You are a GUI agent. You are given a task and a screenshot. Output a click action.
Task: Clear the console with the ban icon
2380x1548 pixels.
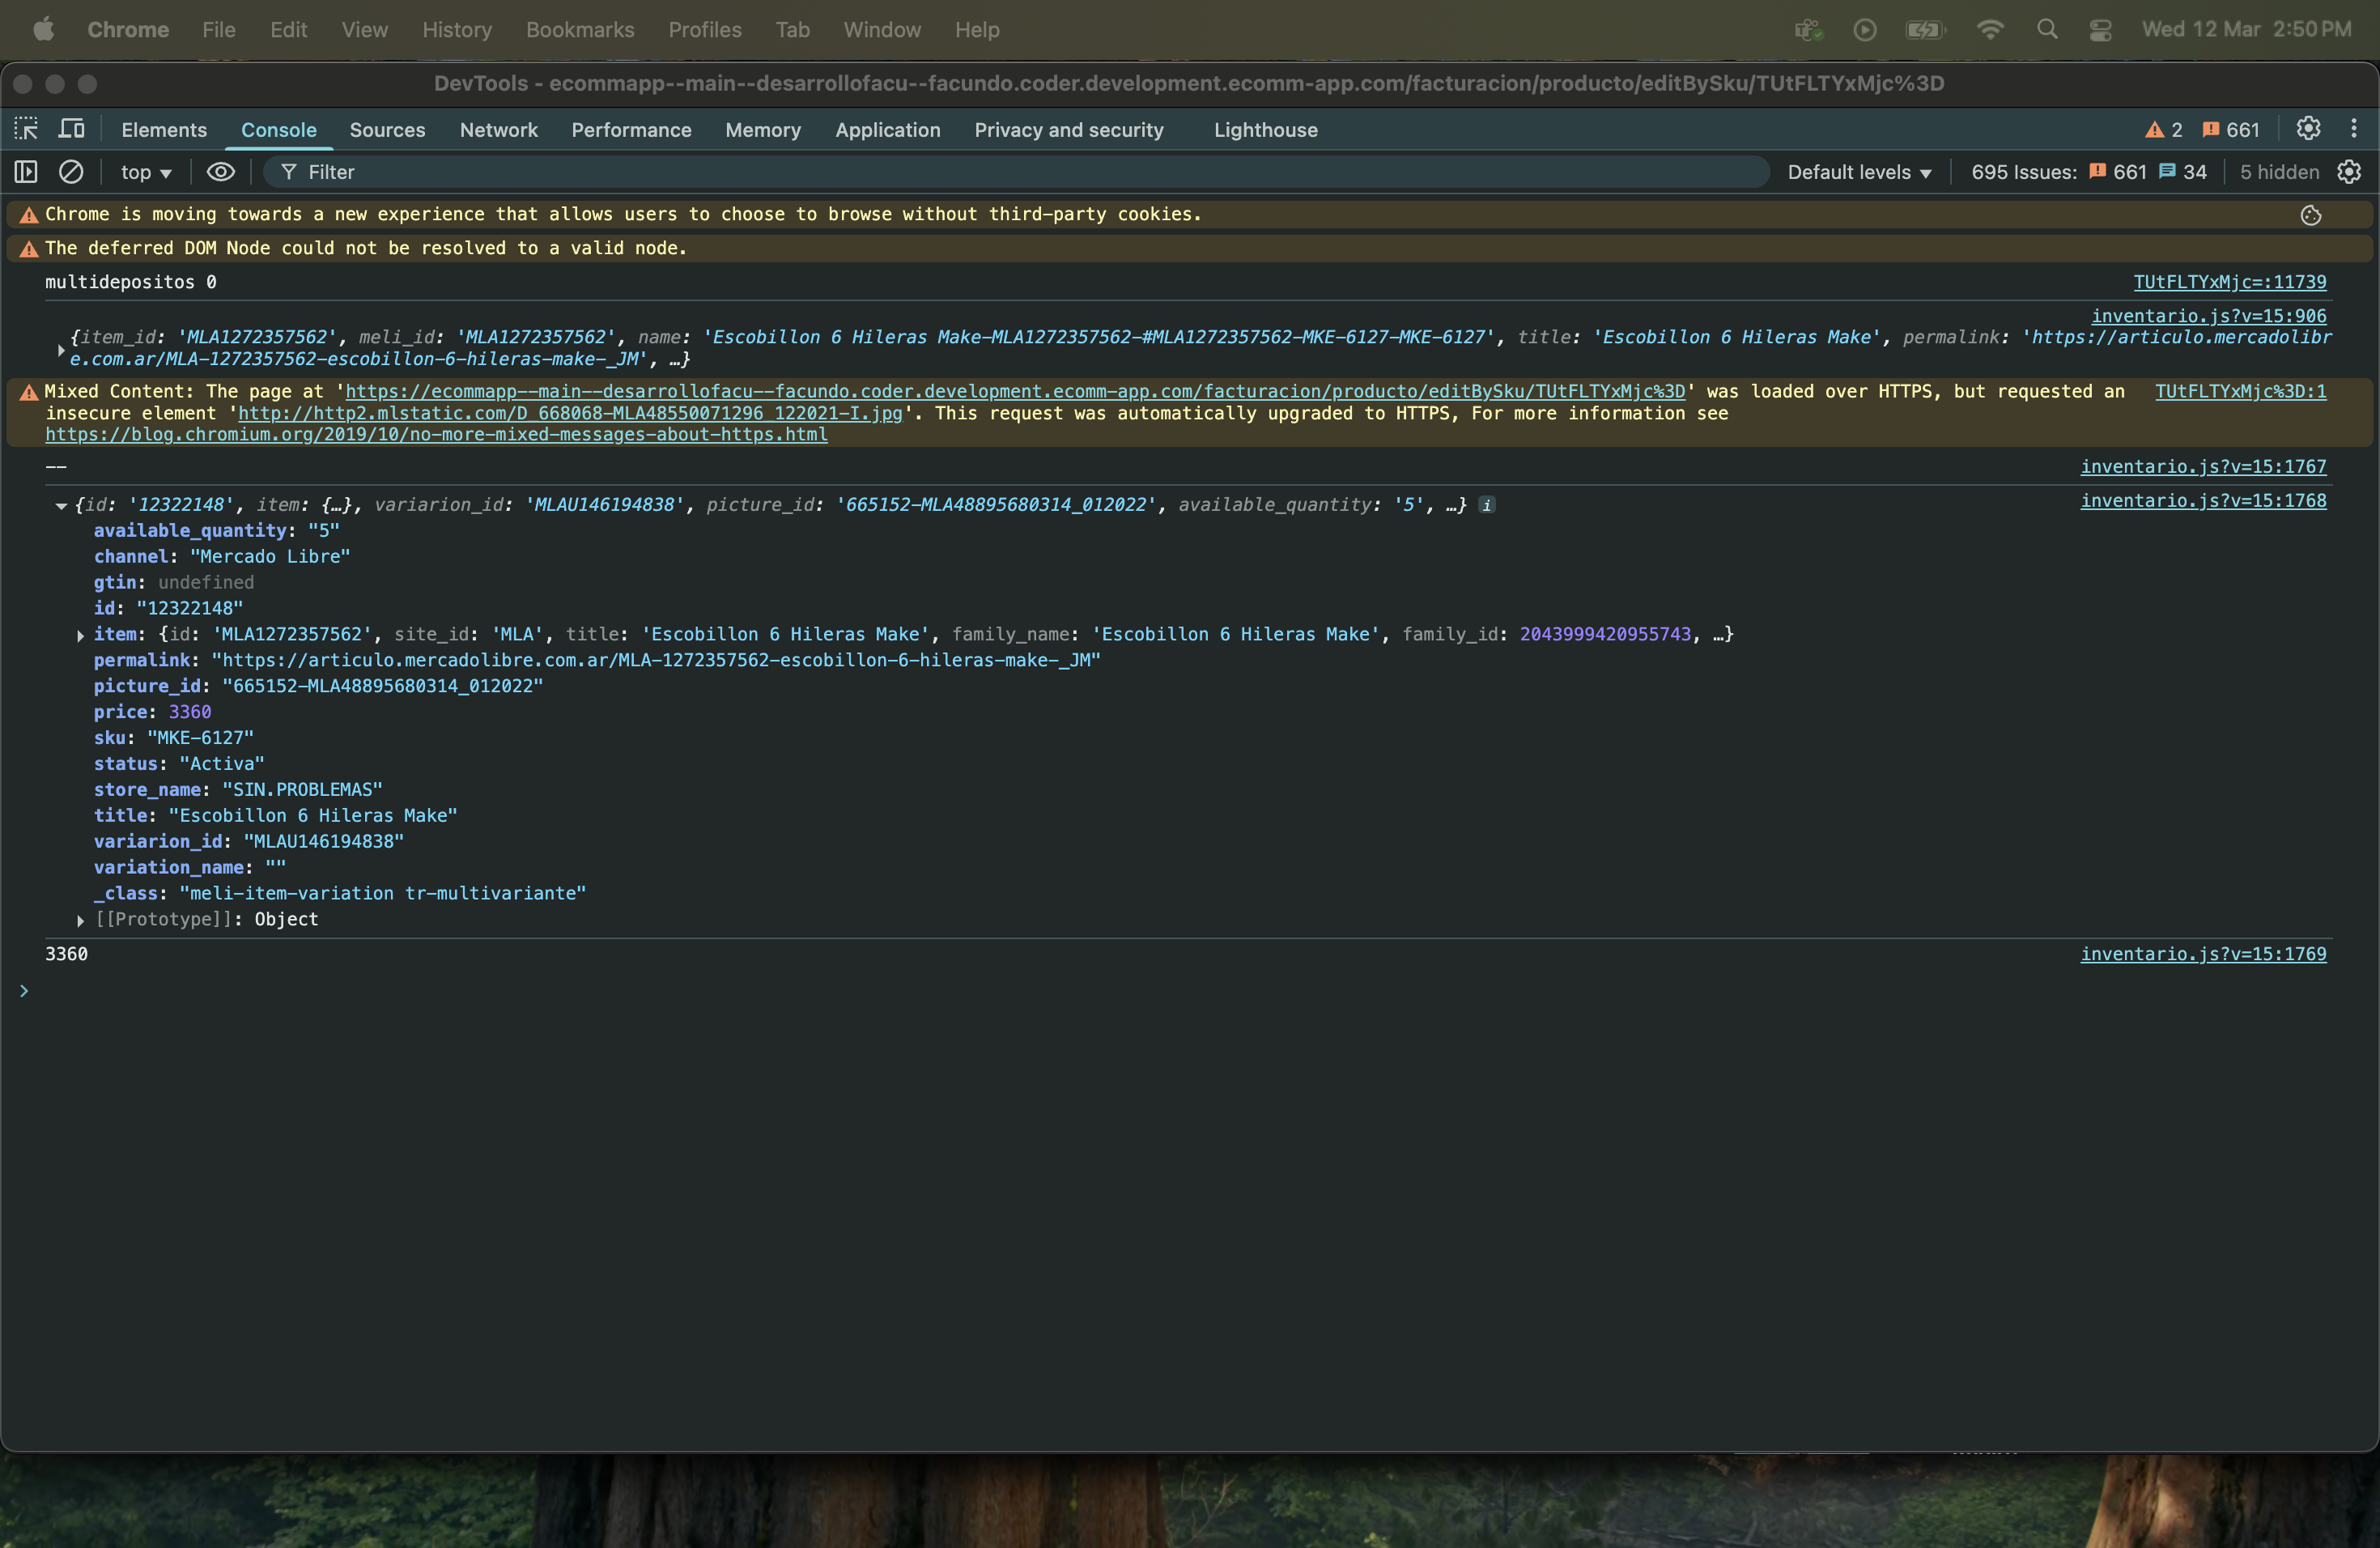(x=71, y=172)
